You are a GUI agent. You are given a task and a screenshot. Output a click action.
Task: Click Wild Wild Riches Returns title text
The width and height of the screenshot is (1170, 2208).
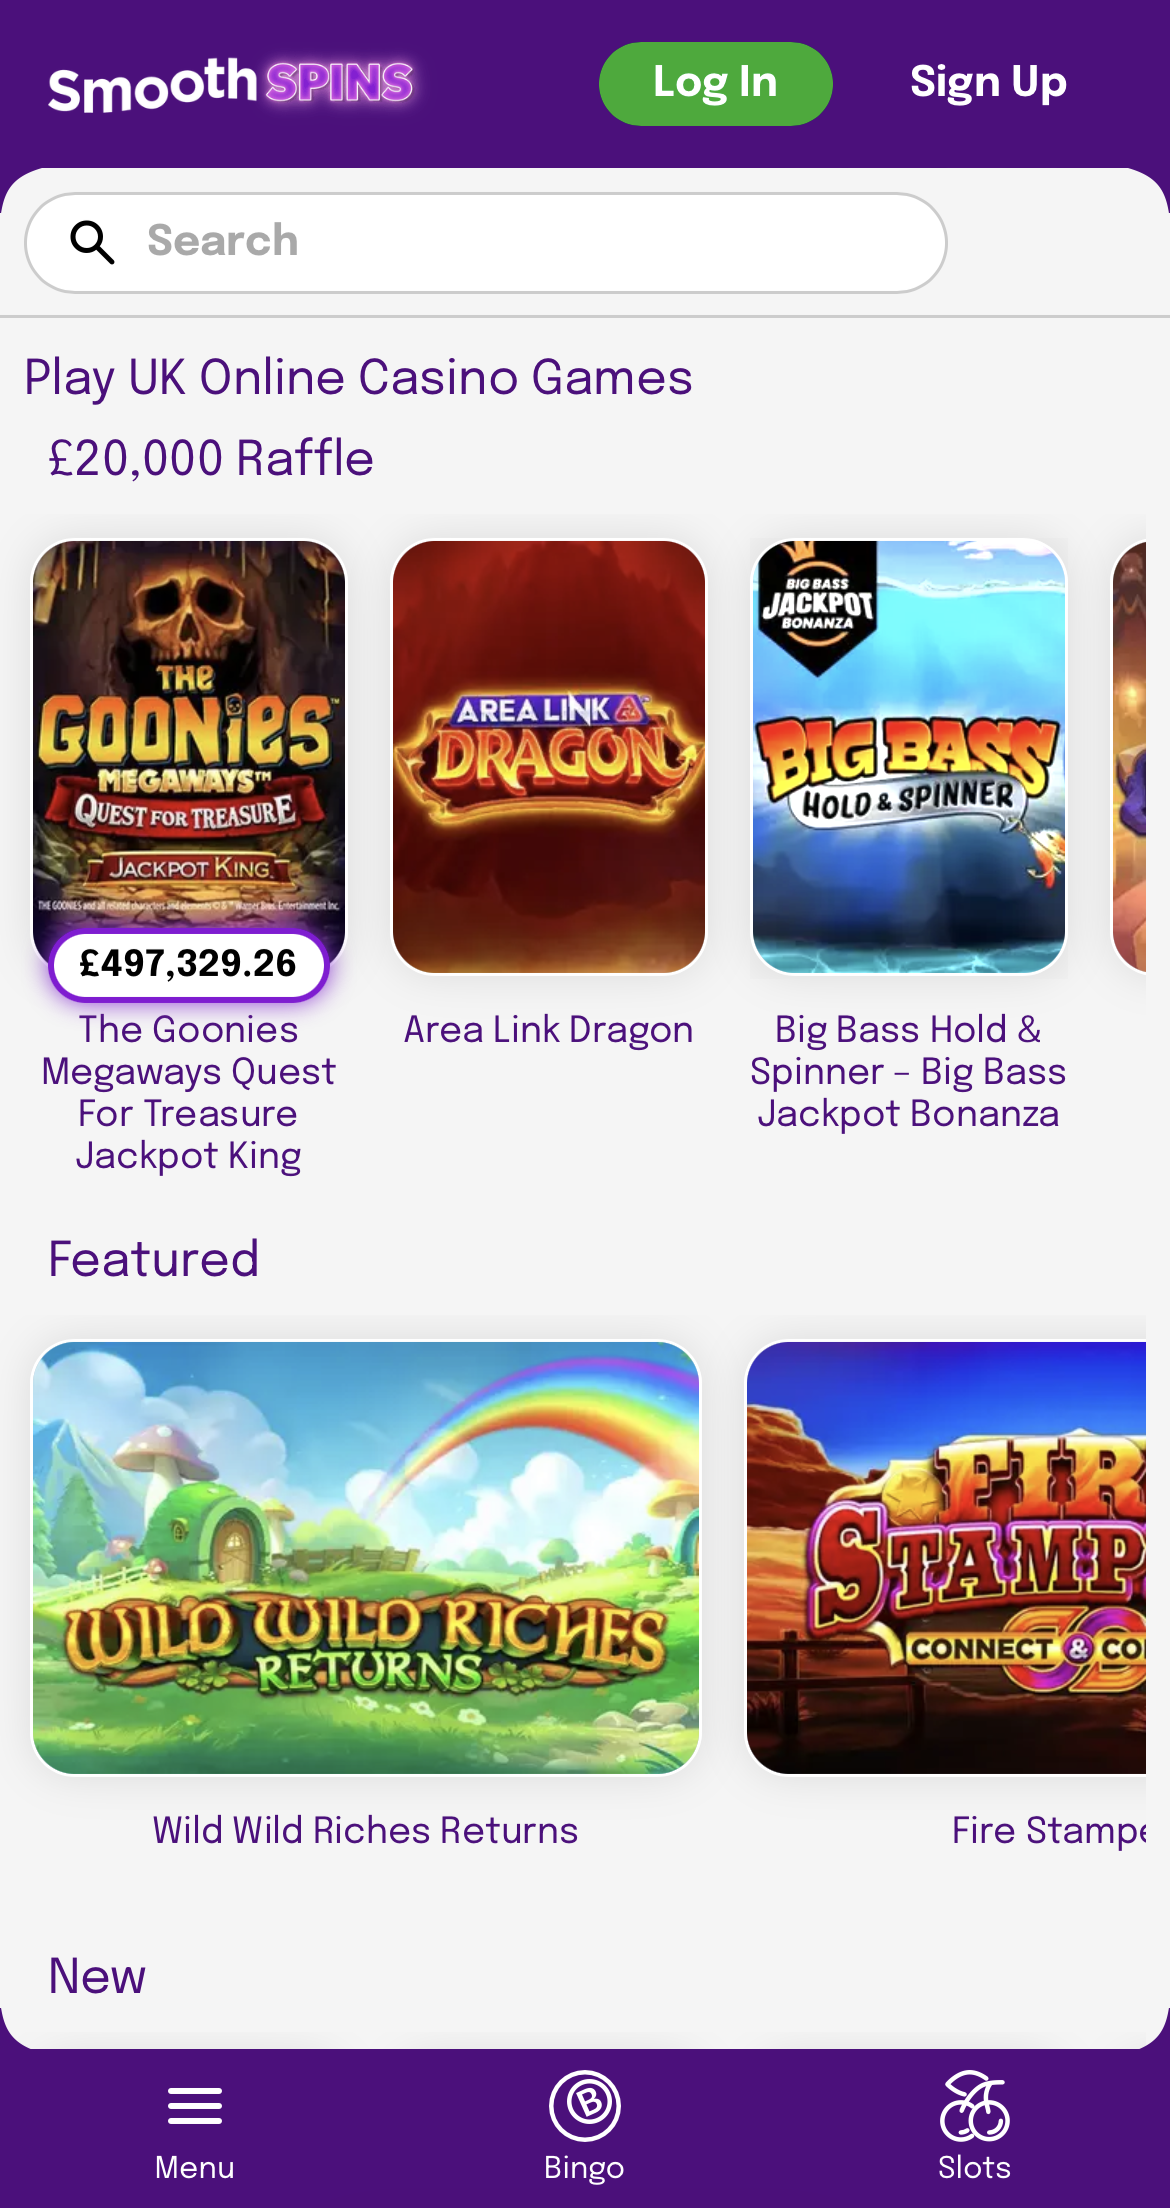[366, 1830]
